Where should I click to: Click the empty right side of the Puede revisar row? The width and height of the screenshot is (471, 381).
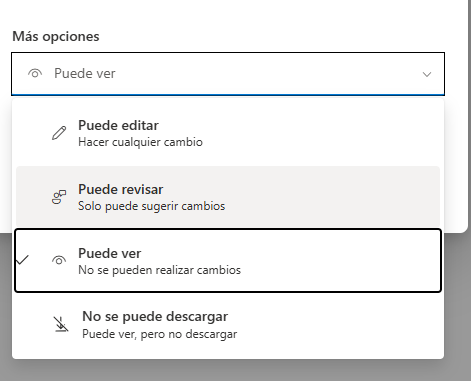coord(333,197)
